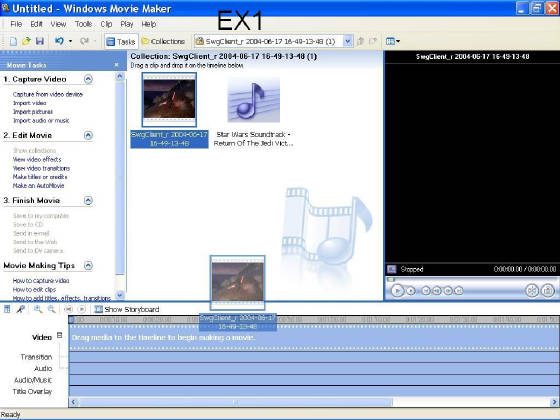Click the timeline horizontal scrollbar thumb

point(235,402)
